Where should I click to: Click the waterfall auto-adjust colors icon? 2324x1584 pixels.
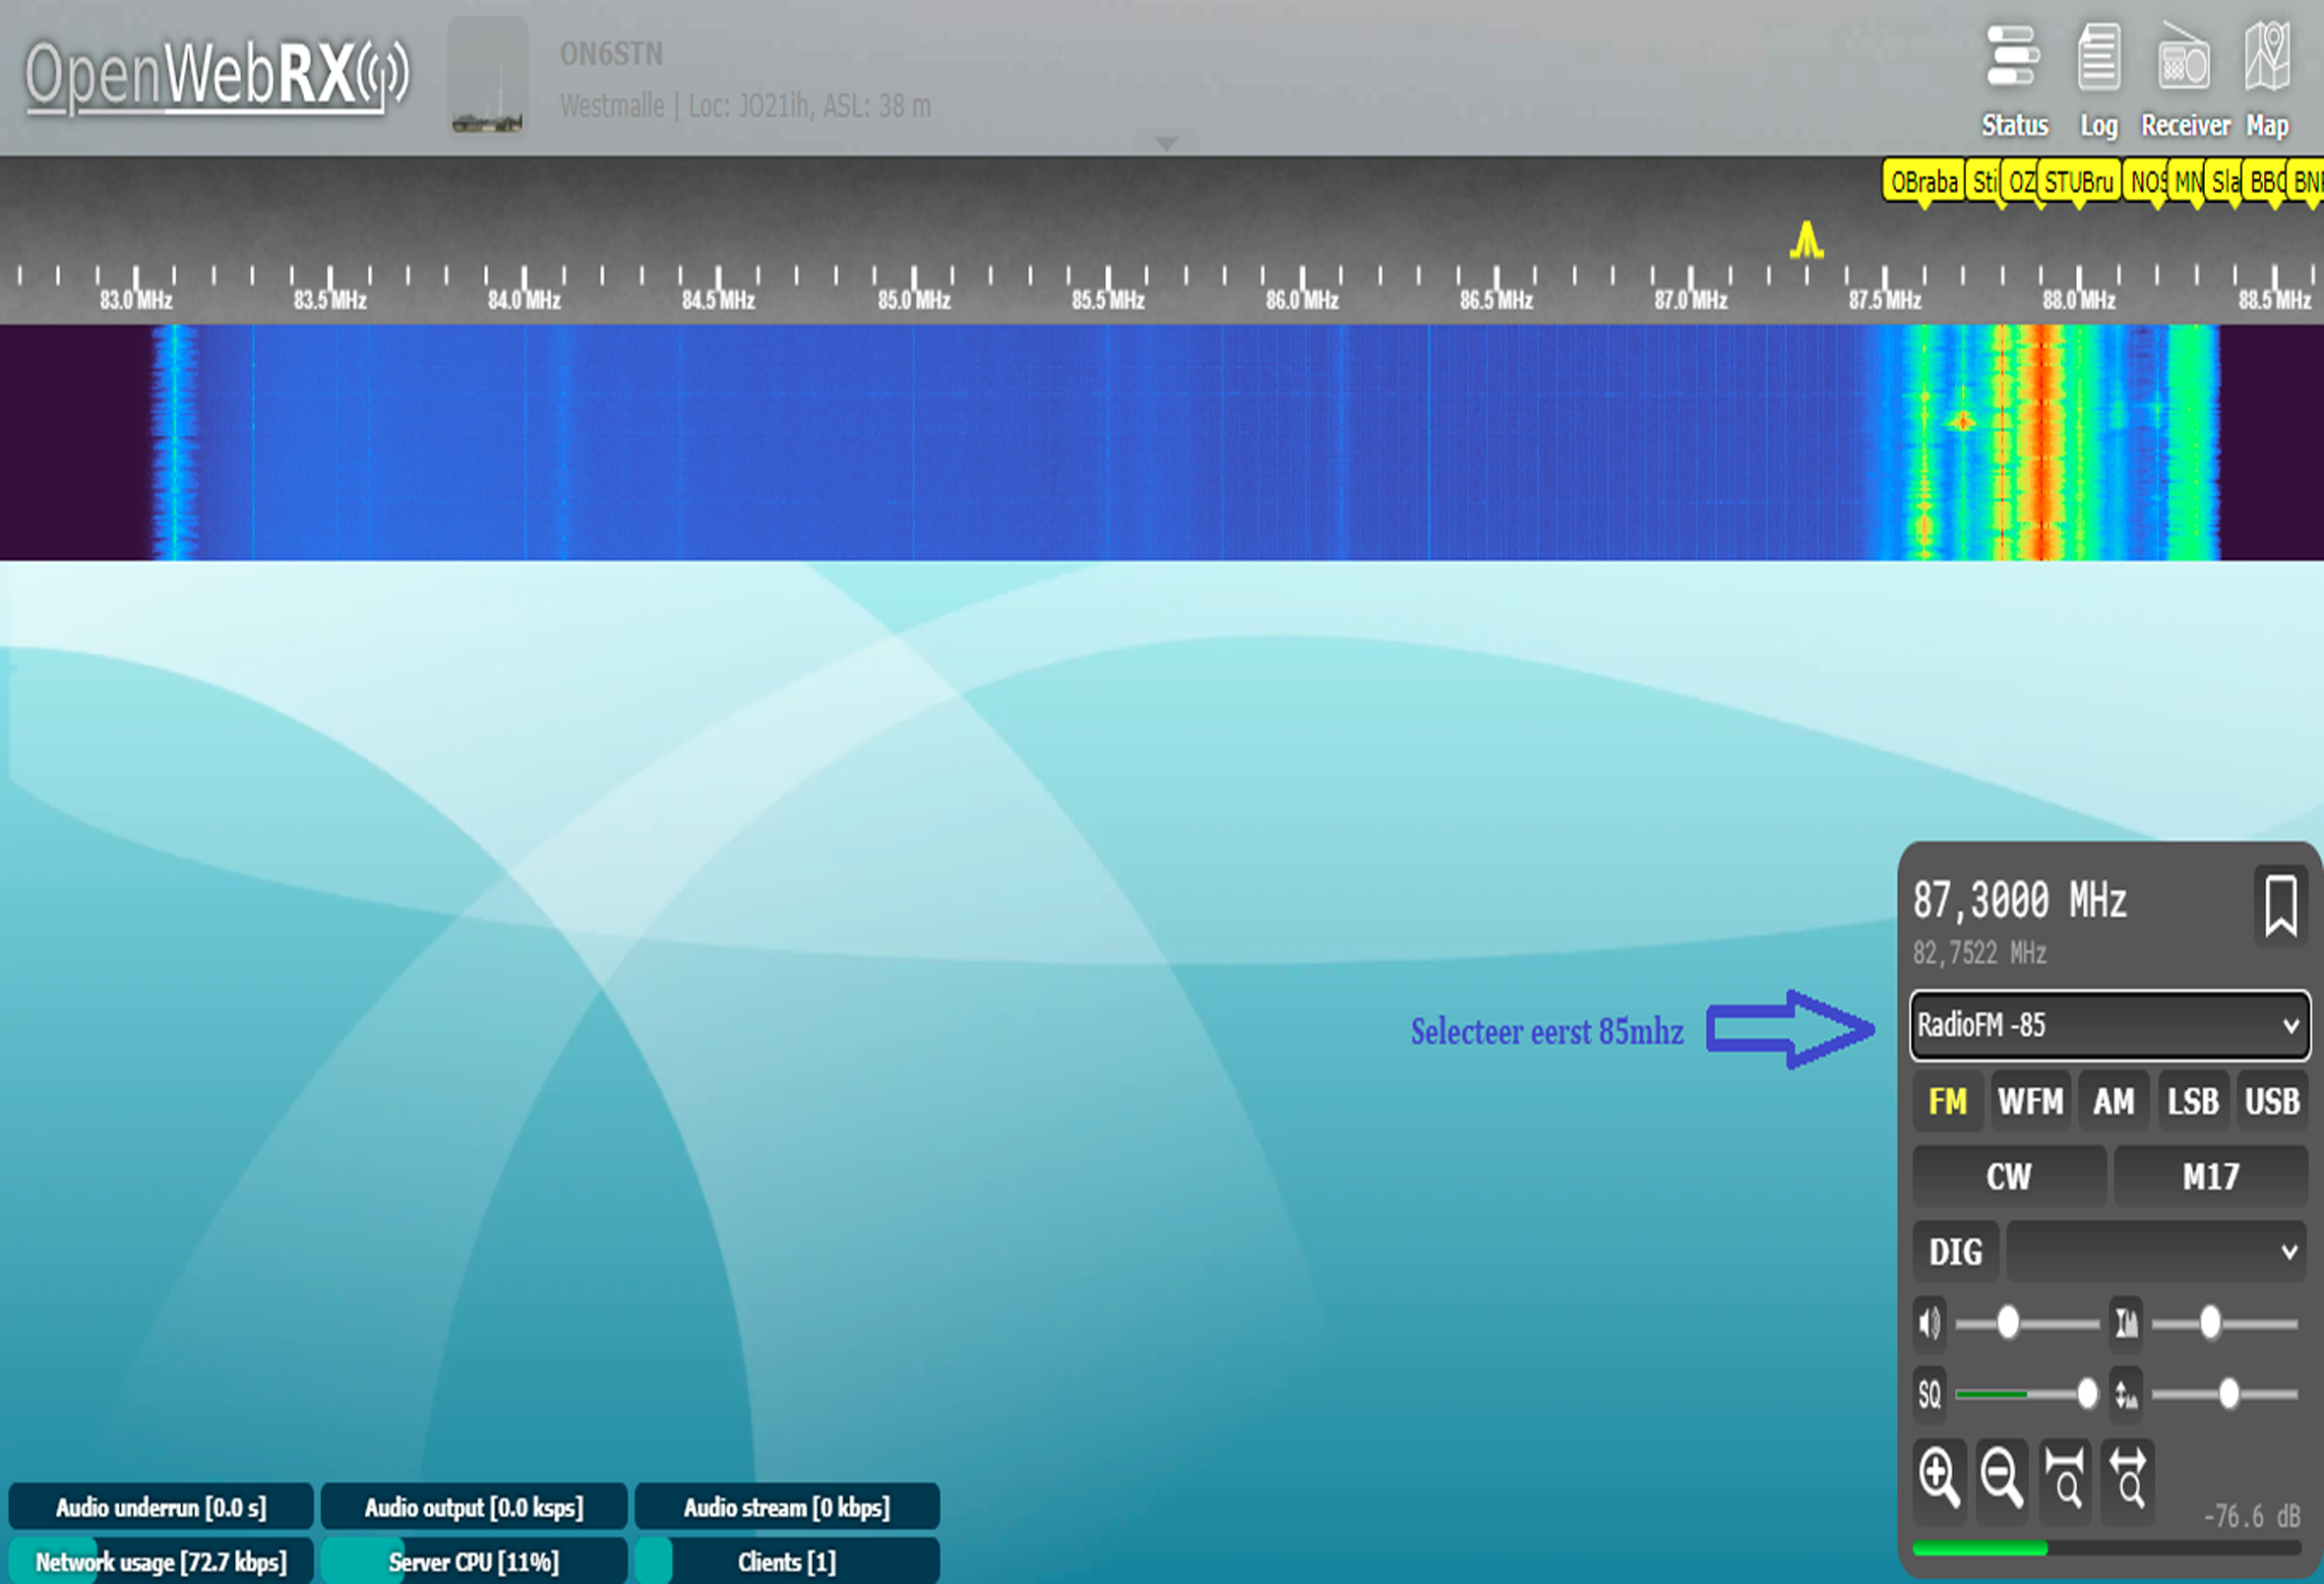[2126, 1323]
